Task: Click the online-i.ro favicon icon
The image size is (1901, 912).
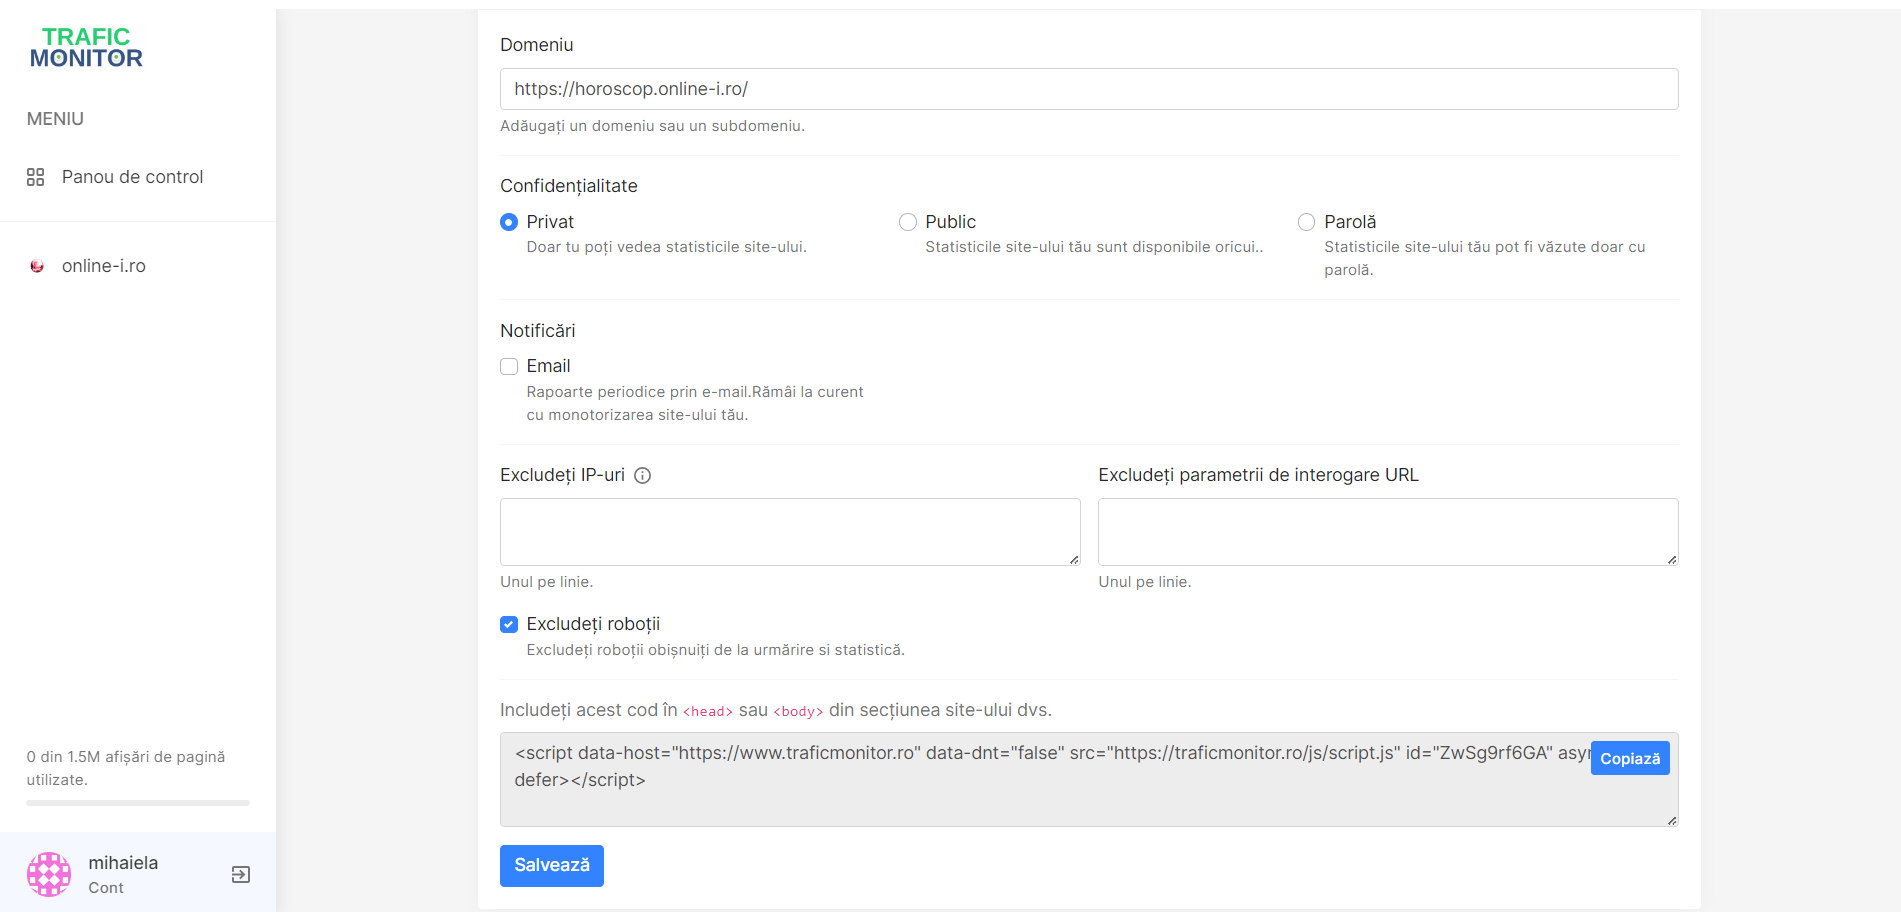Action: (37, 266)
